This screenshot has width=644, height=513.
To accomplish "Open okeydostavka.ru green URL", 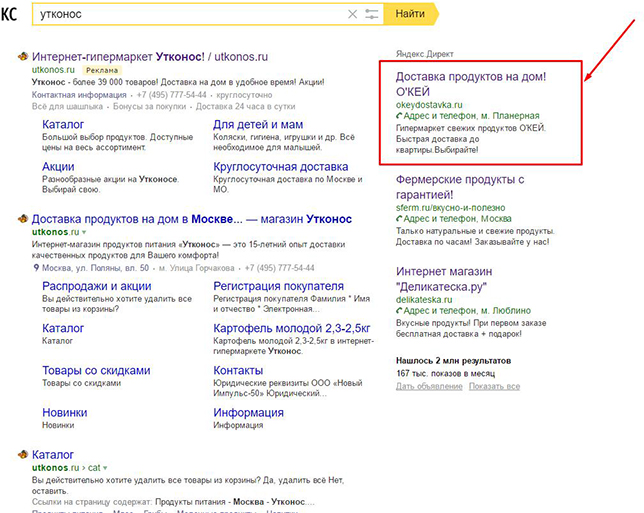I will pos(429,105).
